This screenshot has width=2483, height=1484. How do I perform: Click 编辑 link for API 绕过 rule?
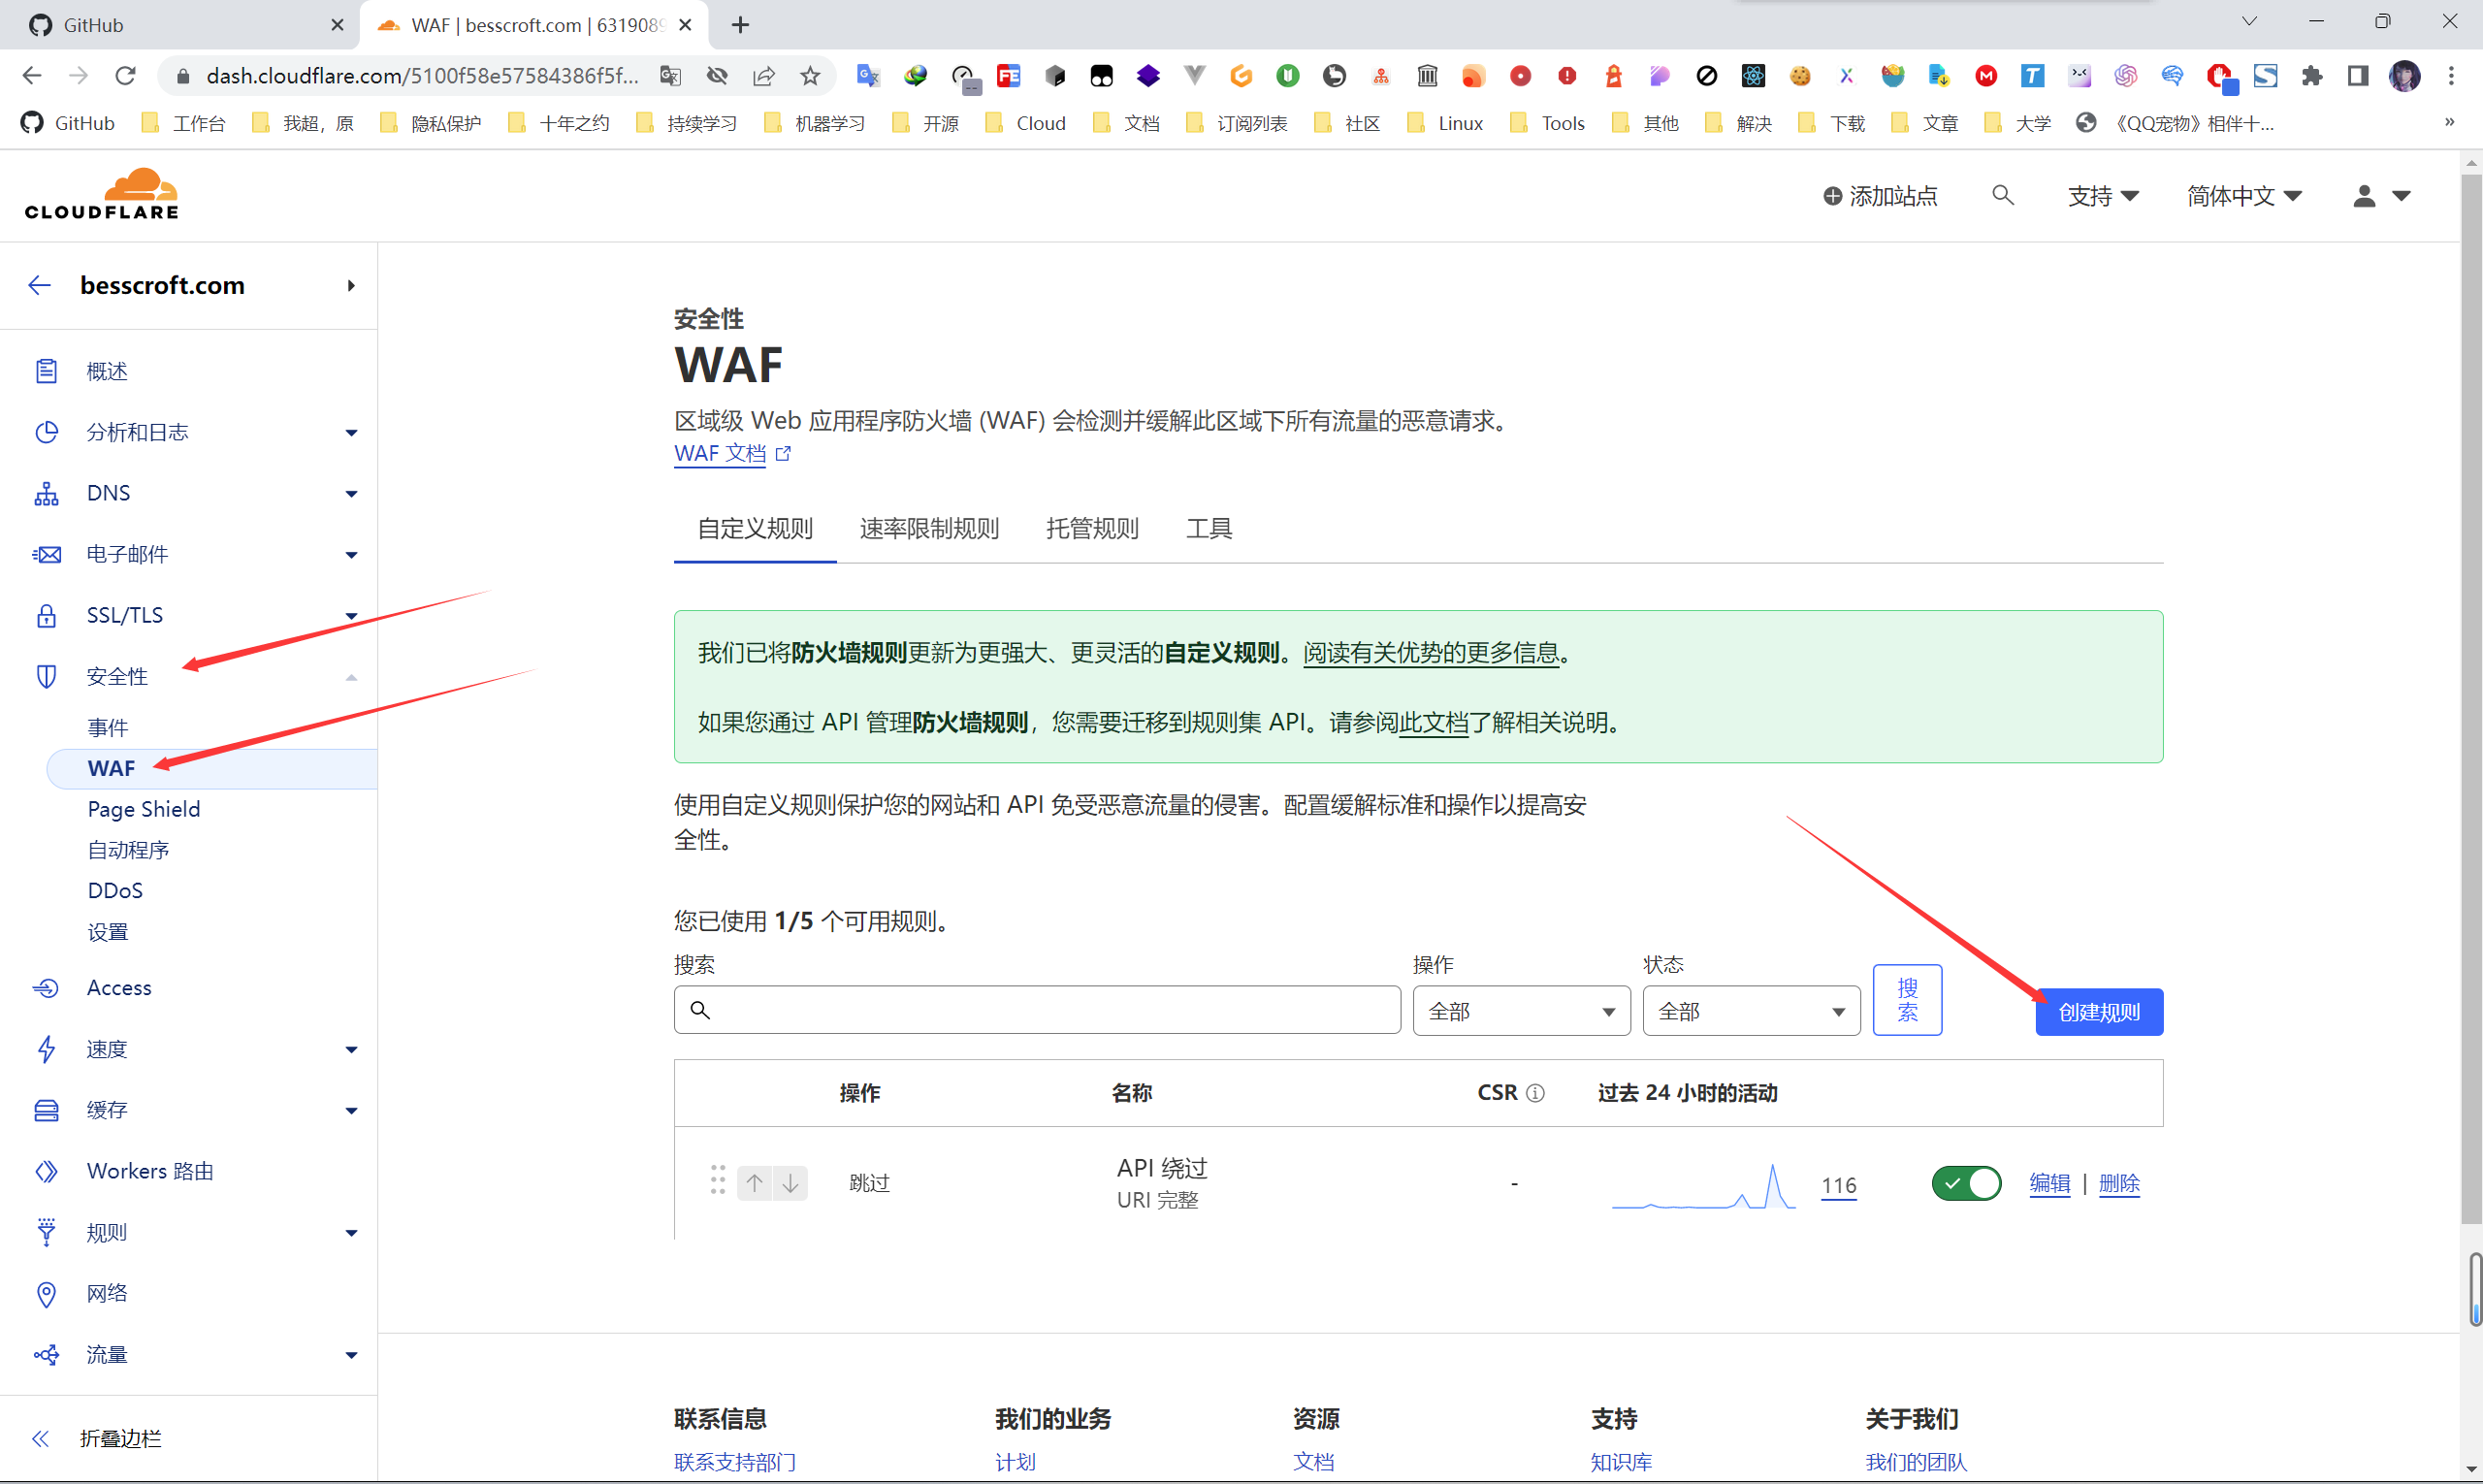point(2049,1183)
